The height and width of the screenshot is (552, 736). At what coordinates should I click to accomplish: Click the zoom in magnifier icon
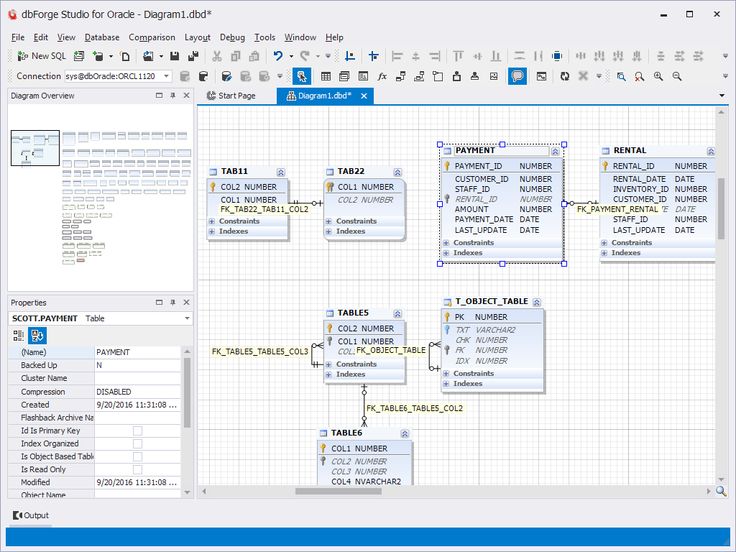(x=658, y=76)
